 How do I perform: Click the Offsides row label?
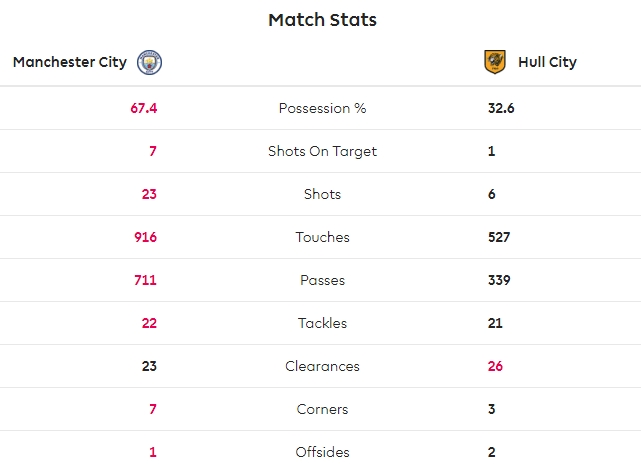click(322, 452)
